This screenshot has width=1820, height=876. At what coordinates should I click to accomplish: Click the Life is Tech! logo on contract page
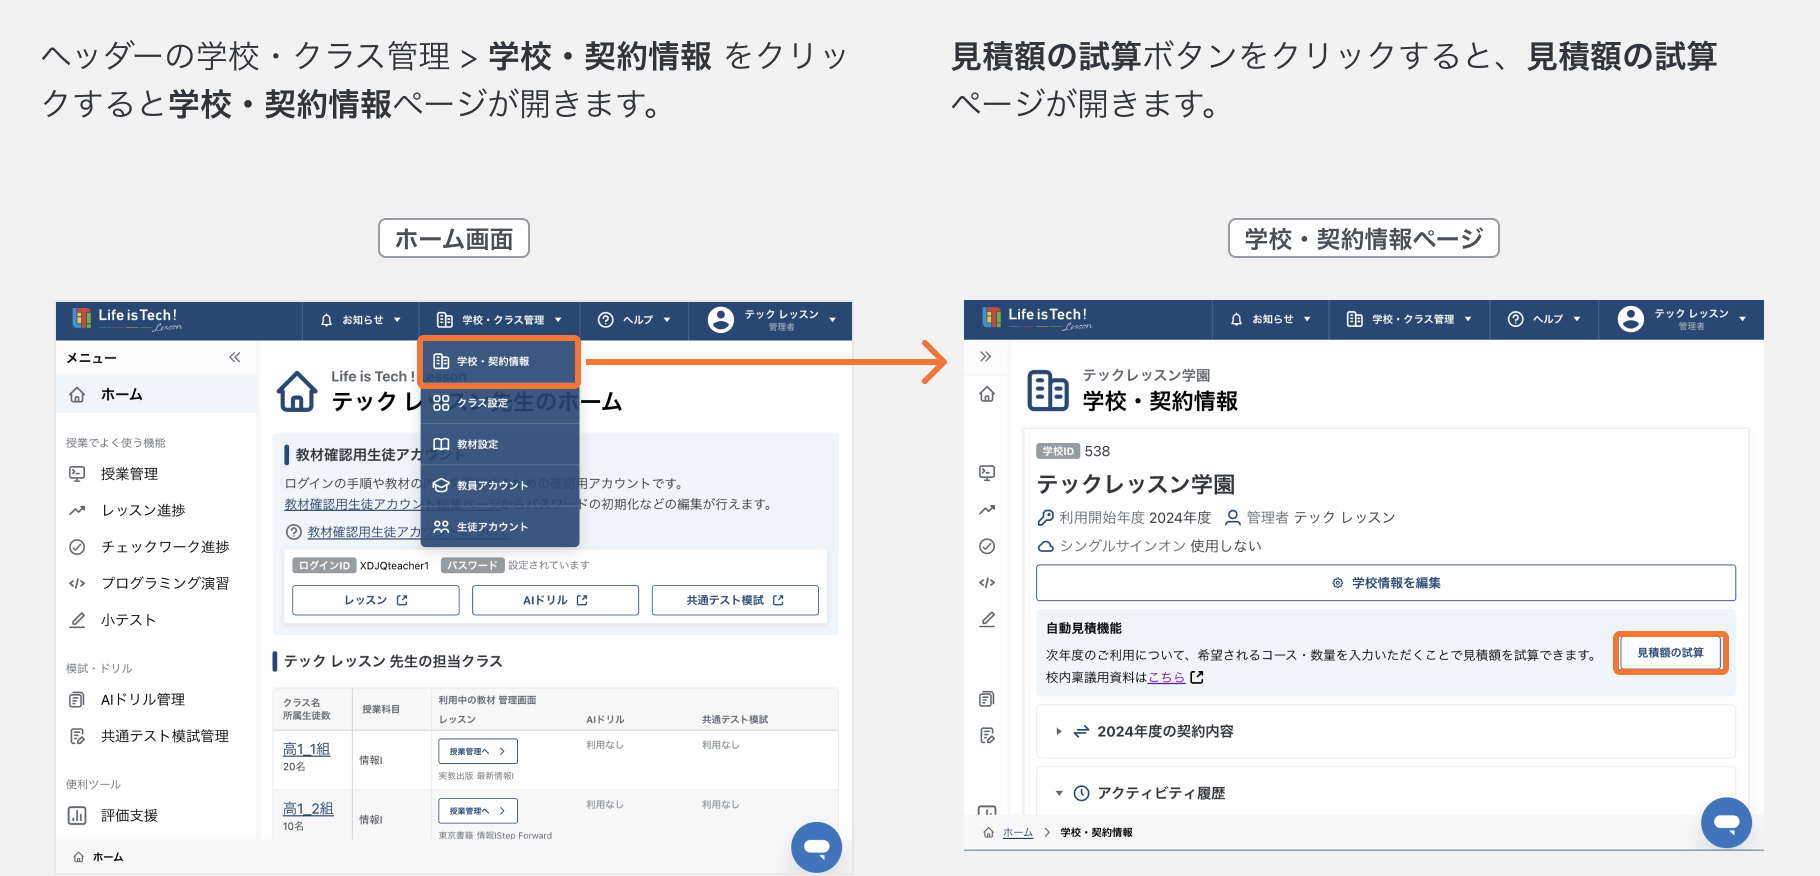click(1037, 318)
